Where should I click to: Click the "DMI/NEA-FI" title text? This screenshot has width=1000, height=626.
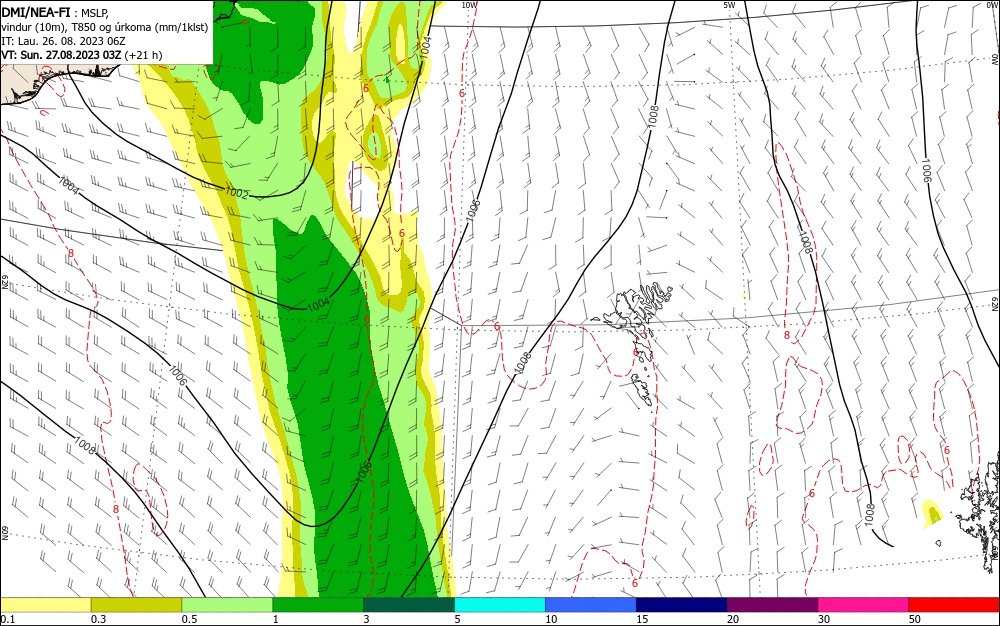(x=36, y=11)
